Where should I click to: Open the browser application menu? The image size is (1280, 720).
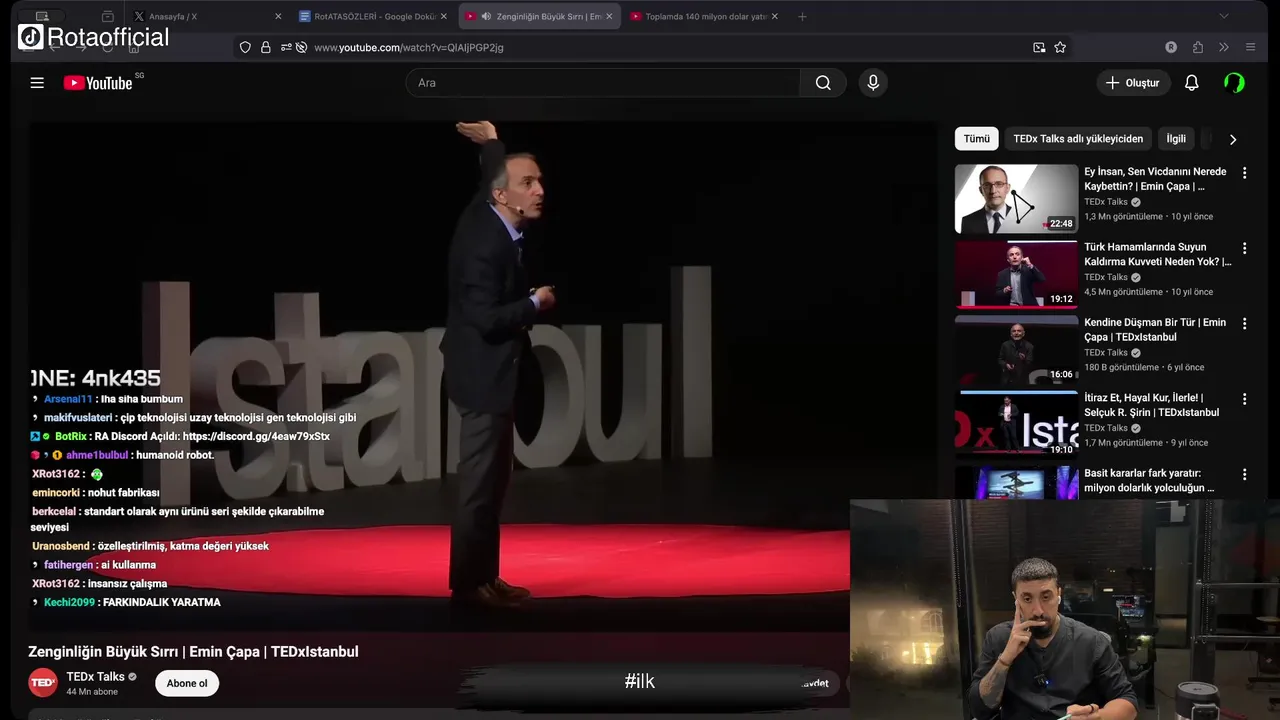coord(1250,47)
